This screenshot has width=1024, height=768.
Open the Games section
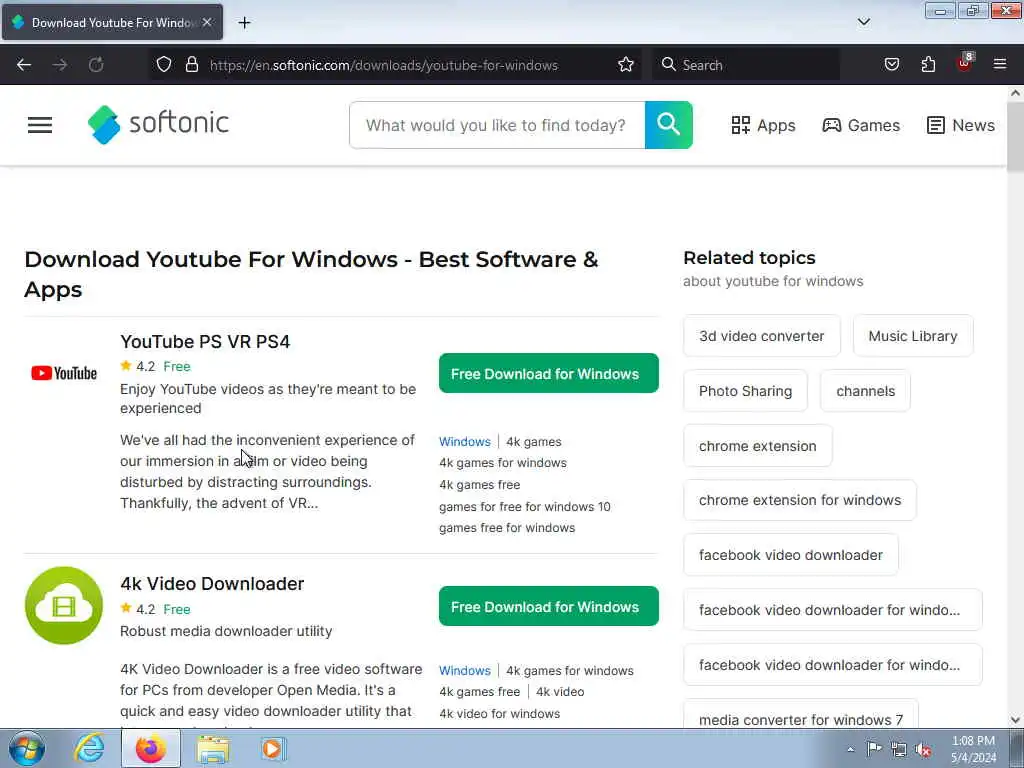coord(861,125)
